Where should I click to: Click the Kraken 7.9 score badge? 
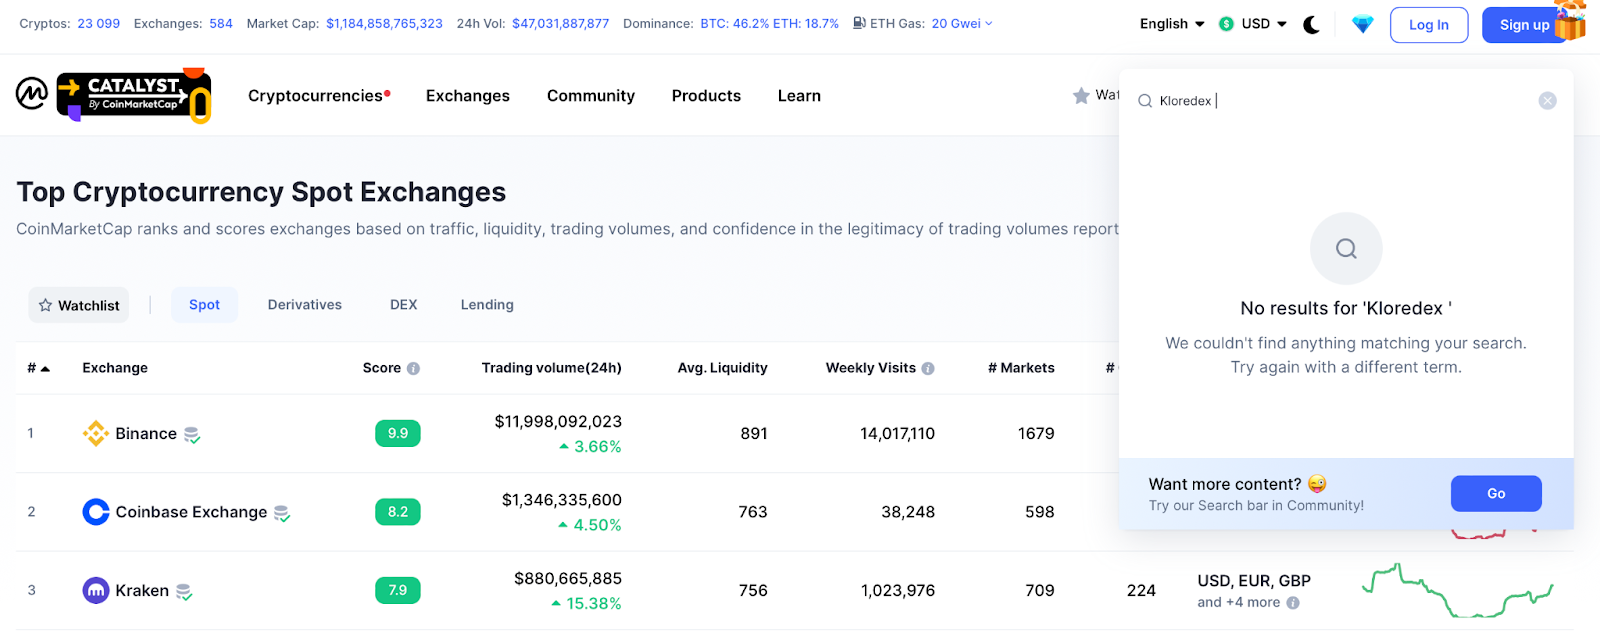pyautogui.click(x=398, y=590)
